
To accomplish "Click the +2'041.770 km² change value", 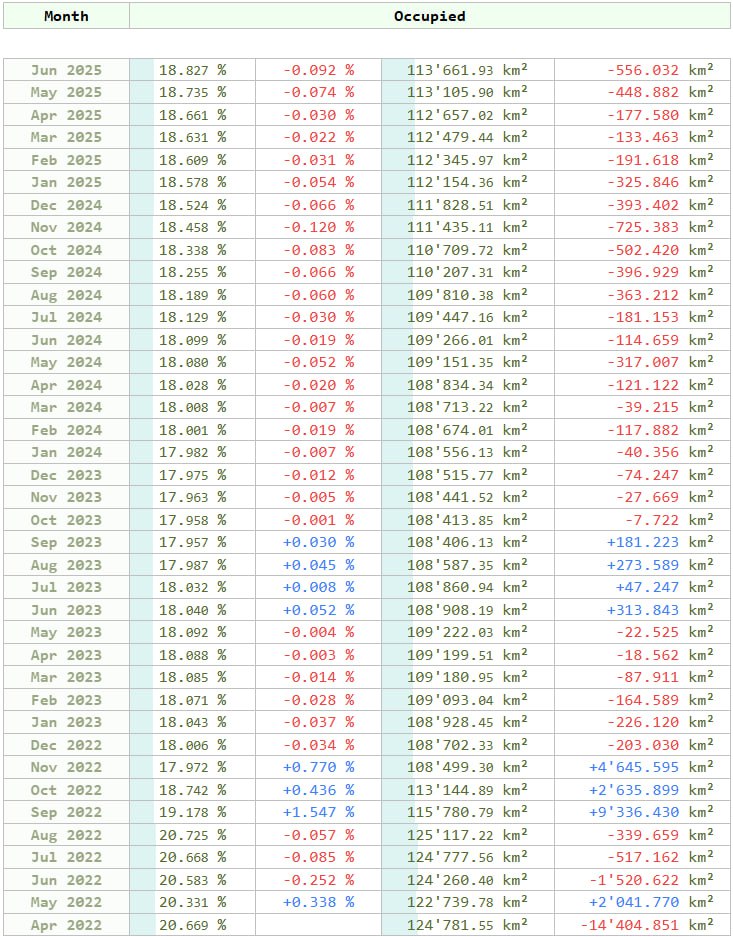I will click(x=651, y=902).
